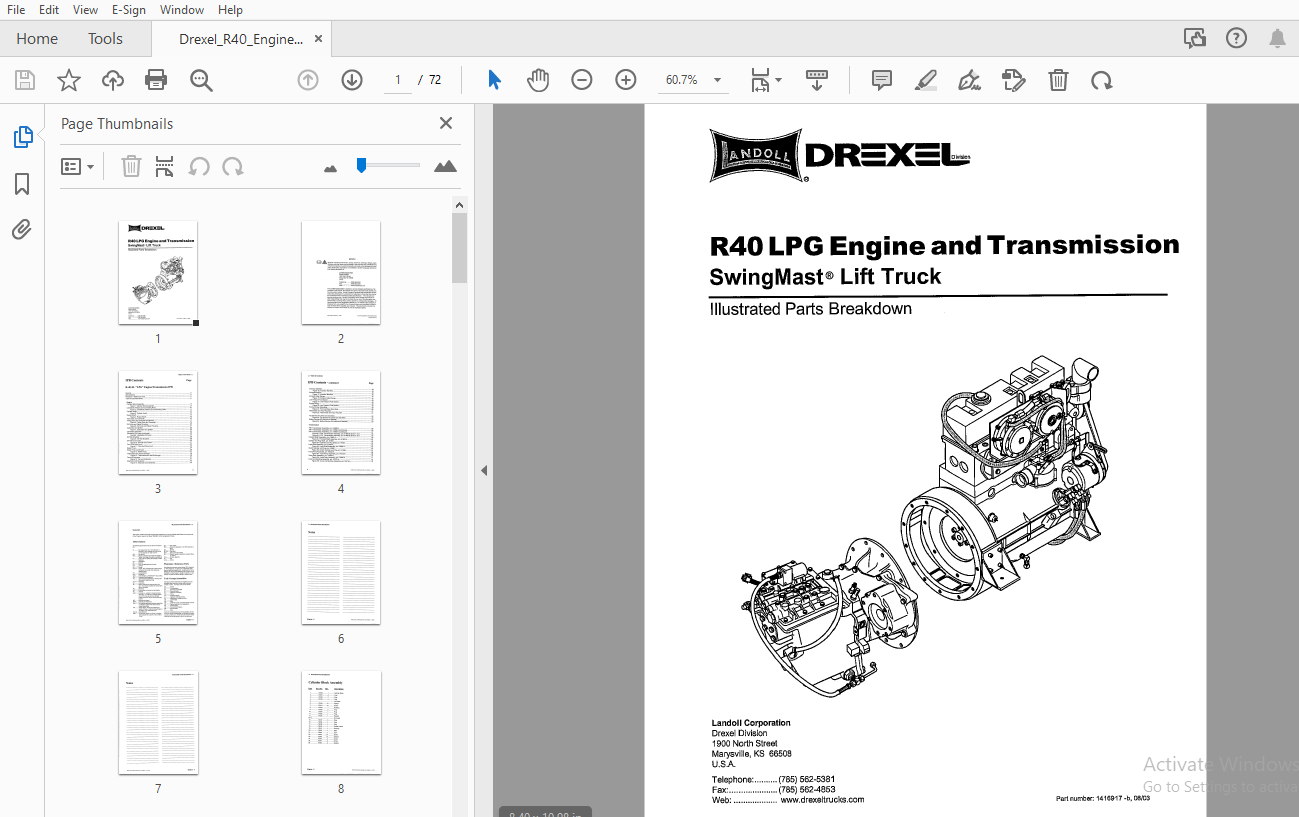The image size is (1299, 817).
Task: Add a sticky note comment
Action: coord(882,80)
